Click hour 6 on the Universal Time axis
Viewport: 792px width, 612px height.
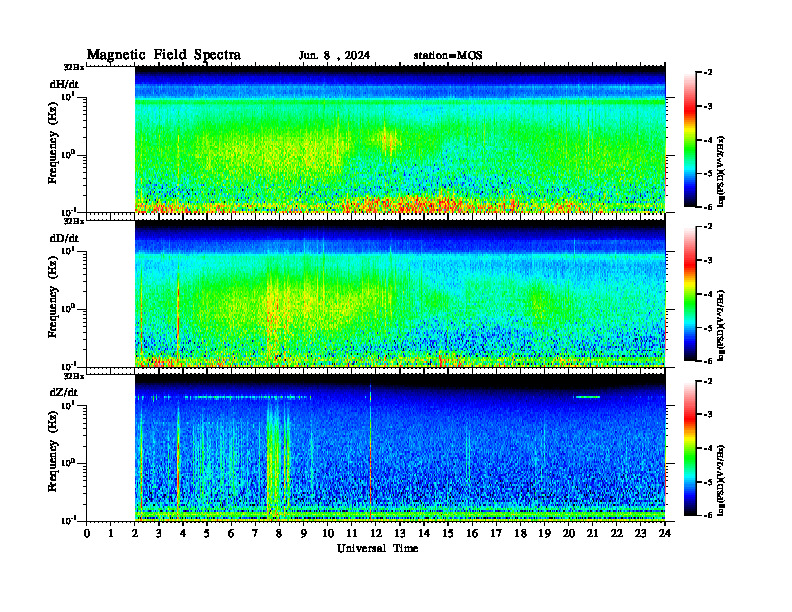(x=231, y=534)
